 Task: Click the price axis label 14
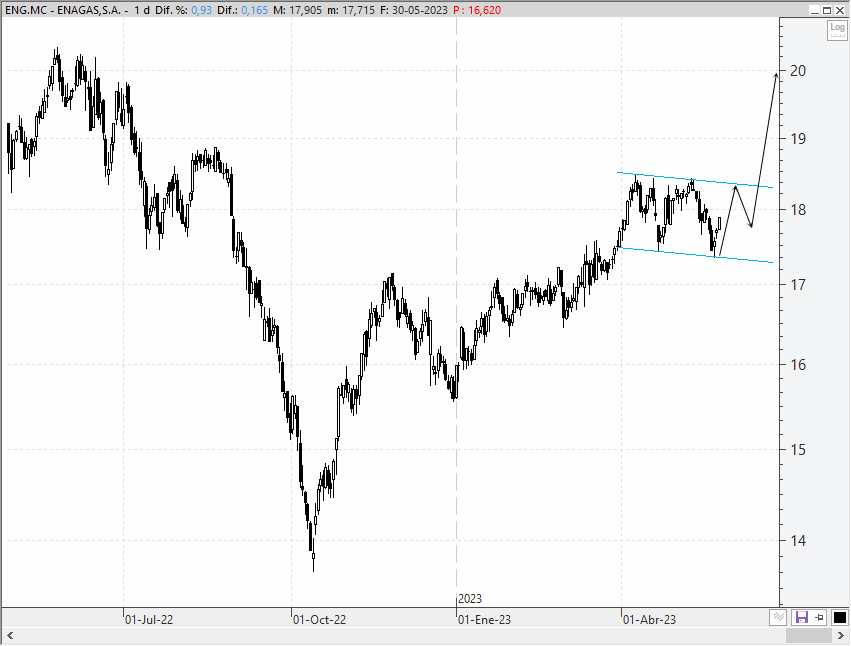798,540
